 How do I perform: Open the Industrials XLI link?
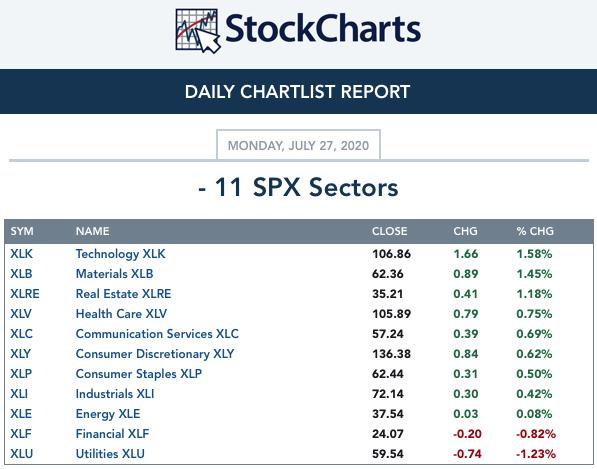115,394
